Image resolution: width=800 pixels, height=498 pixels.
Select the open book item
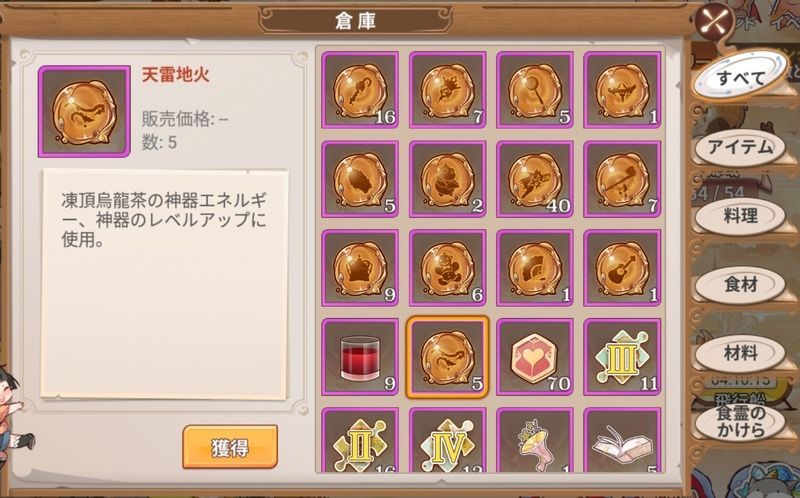[x=622, y=440]
